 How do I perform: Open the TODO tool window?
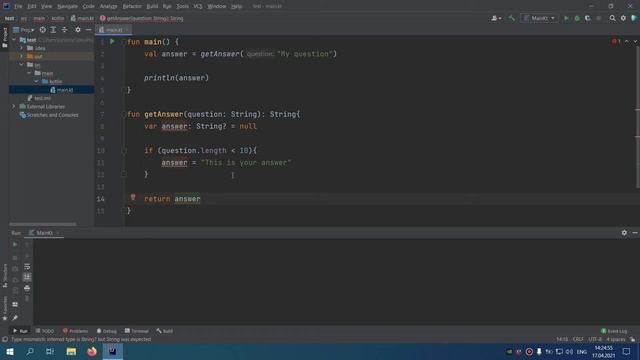click(45, 331)
